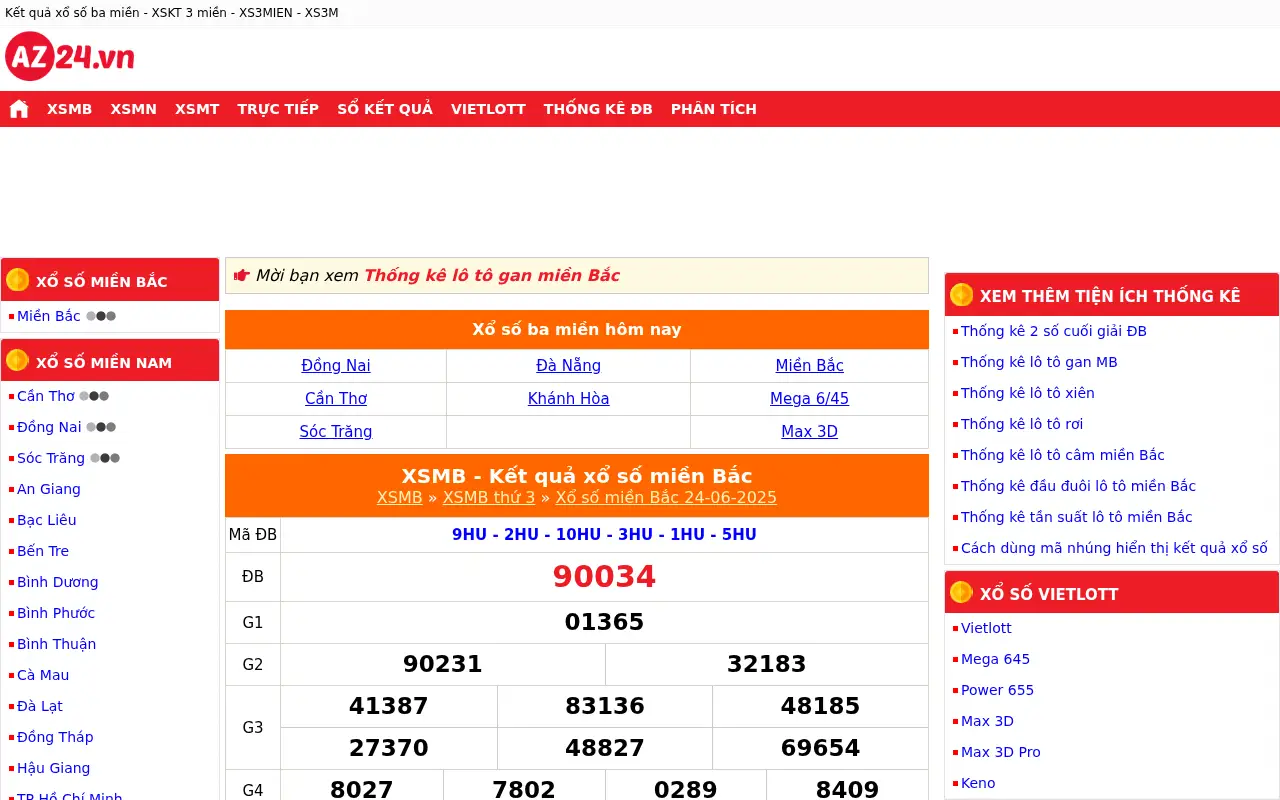Select Bạc Liêu in the left sidebar
Viewport: 1280px width, 800px height.
47,520
